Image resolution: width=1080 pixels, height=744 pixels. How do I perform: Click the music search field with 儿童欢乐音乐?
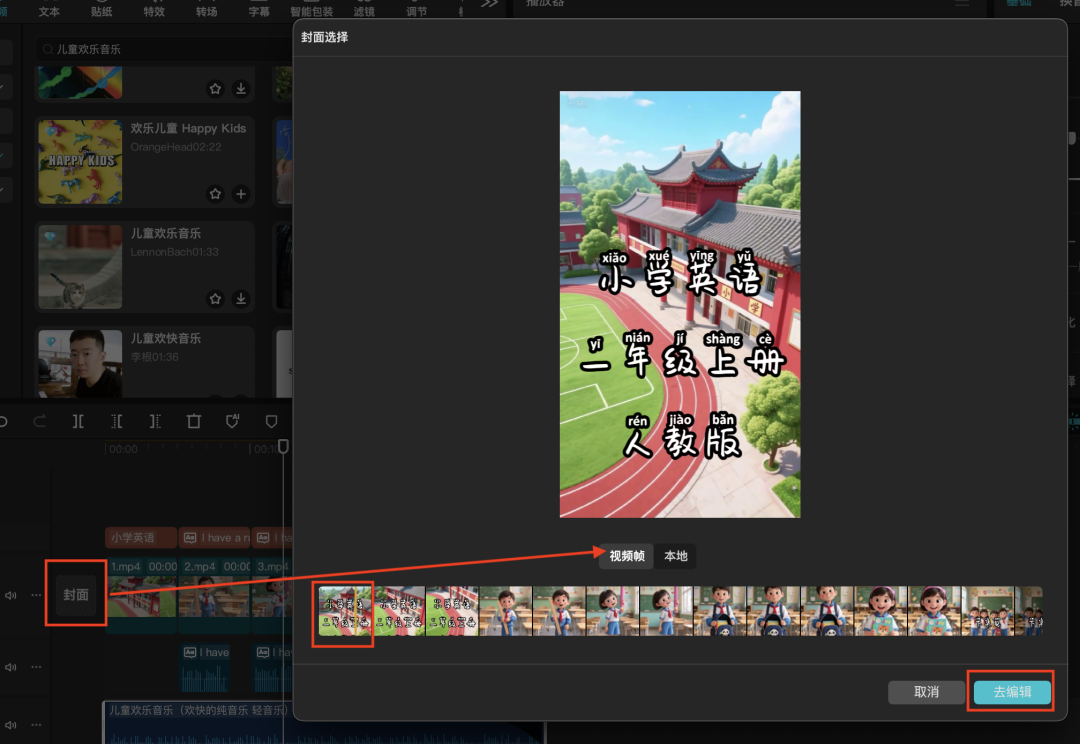[x=150, y=49]
